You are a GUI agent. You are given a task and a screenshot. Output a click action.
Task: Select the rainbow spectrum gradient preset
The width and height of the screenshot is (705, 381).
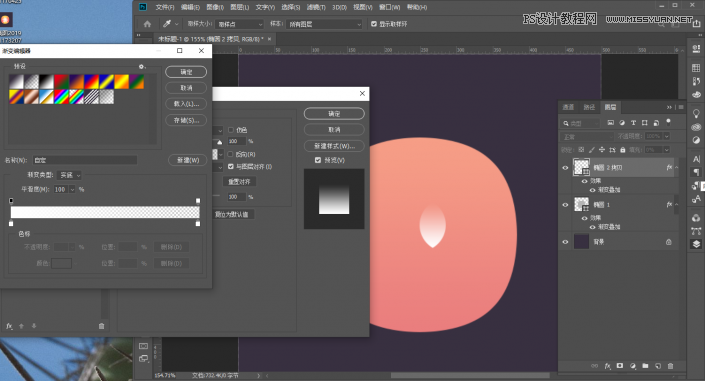[61, 97]
